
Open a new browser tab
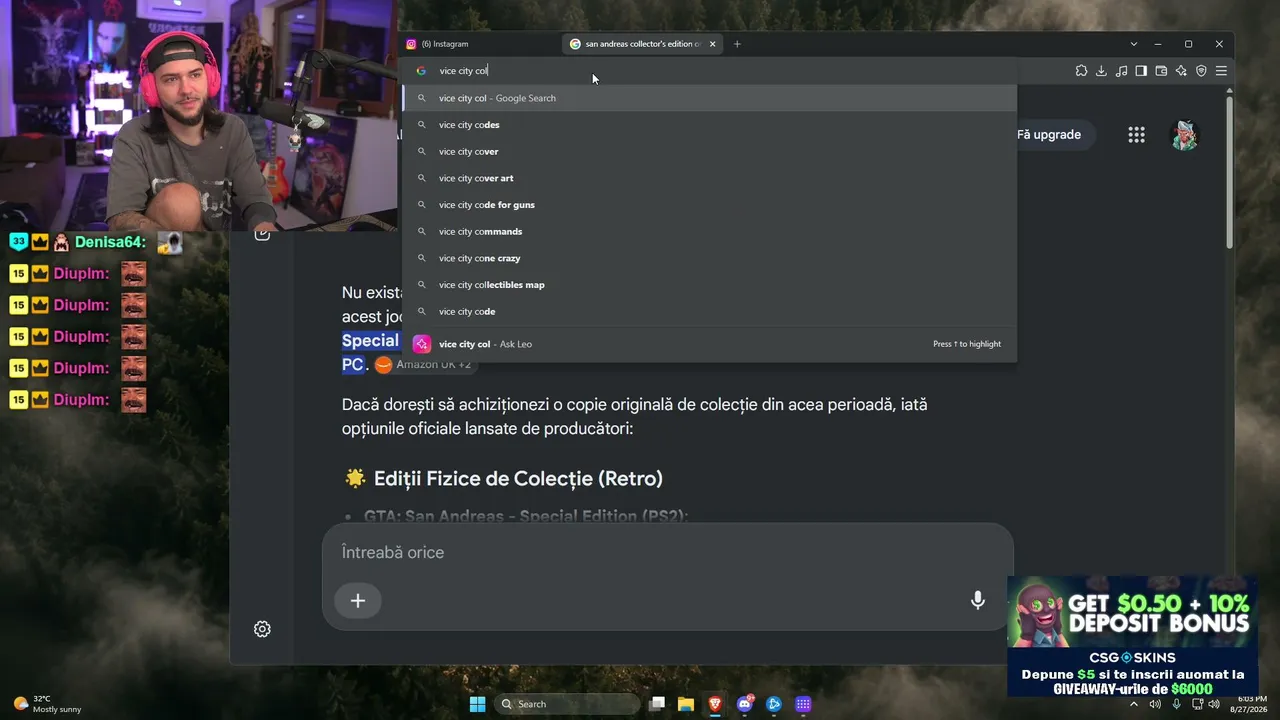(737, 44)
